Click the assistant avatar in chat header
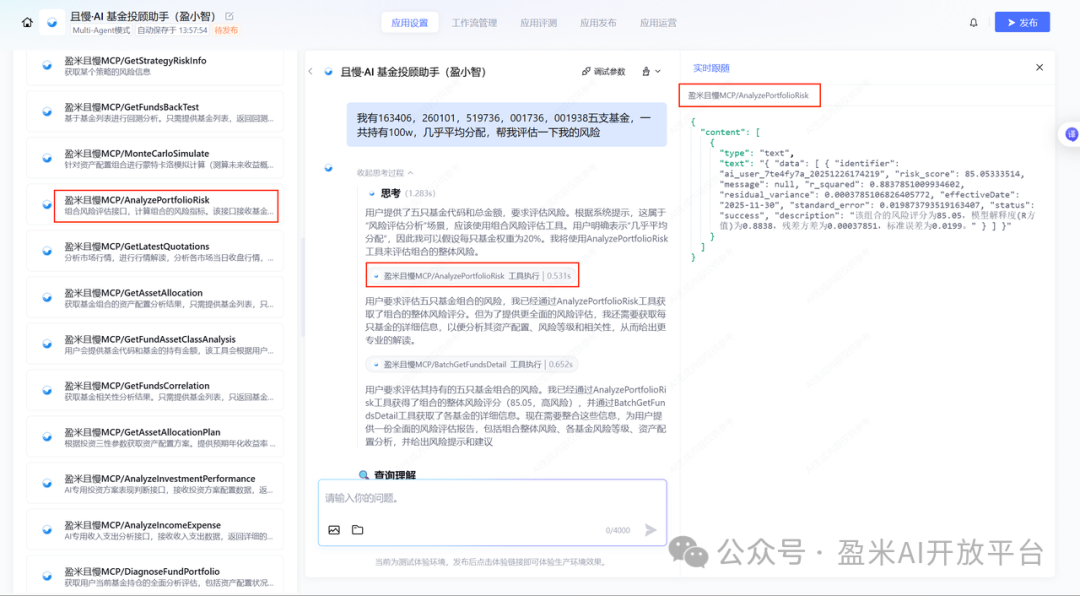Viewport: 1080px width, 596px height. (x=329, y=71)
